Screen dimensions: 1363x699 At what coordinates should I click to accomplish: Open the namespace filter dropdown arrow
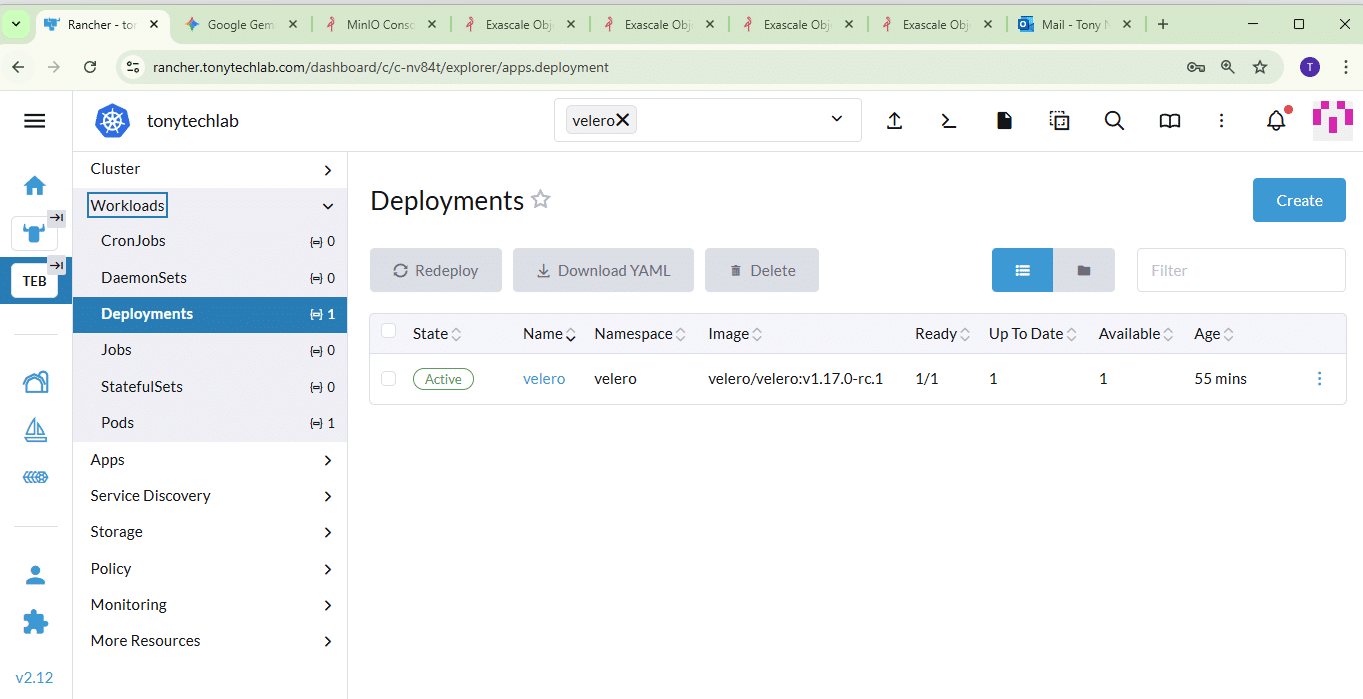click(837, 120)
